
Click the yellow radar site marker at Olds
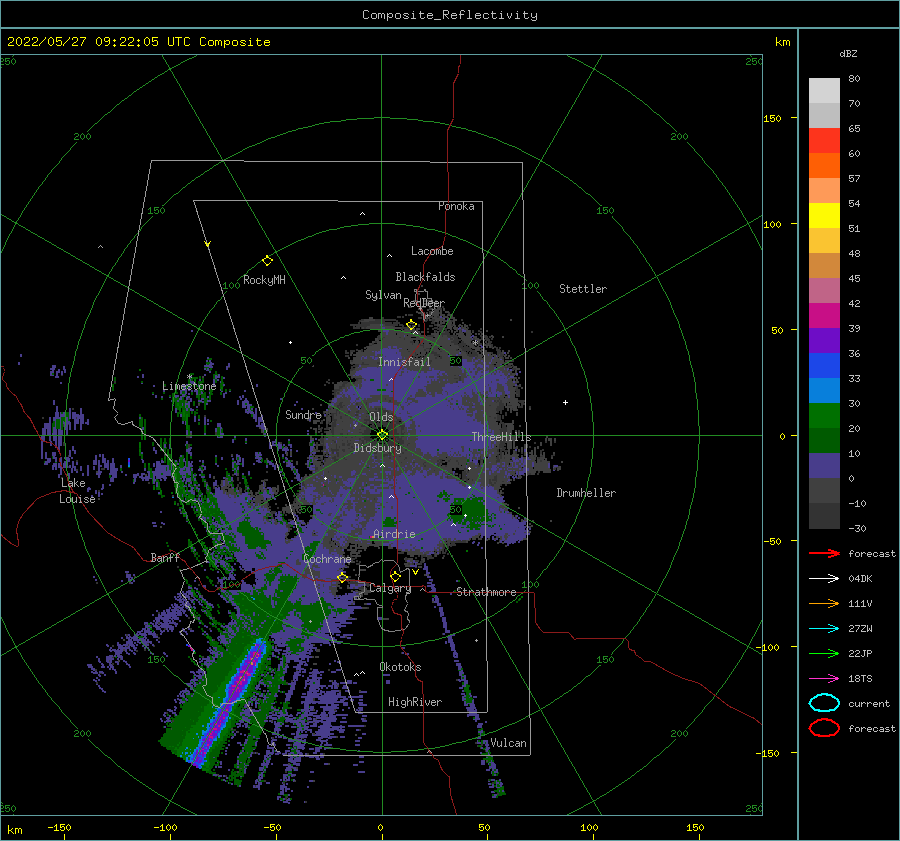click(x=382, y=435)
